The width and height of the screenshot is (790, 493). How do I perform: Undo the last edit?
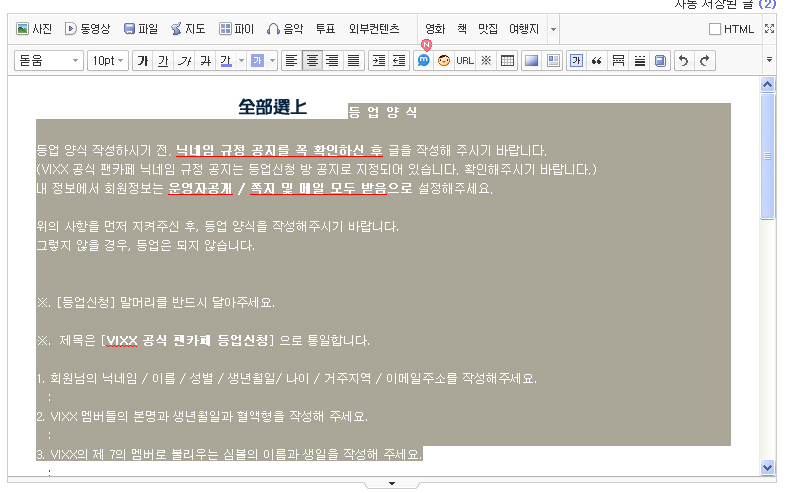click(684, 61)
